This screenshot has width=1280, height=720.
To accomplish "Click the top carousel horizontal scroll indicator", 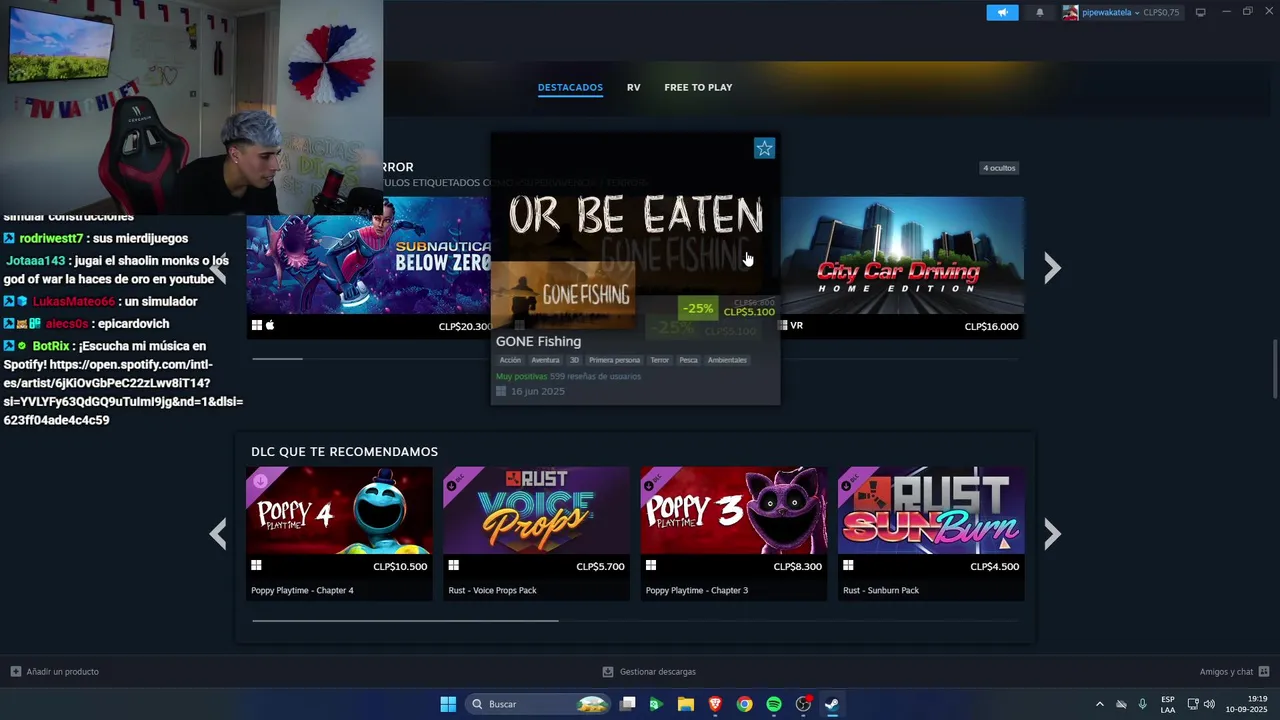I will (x=277, y=358).
